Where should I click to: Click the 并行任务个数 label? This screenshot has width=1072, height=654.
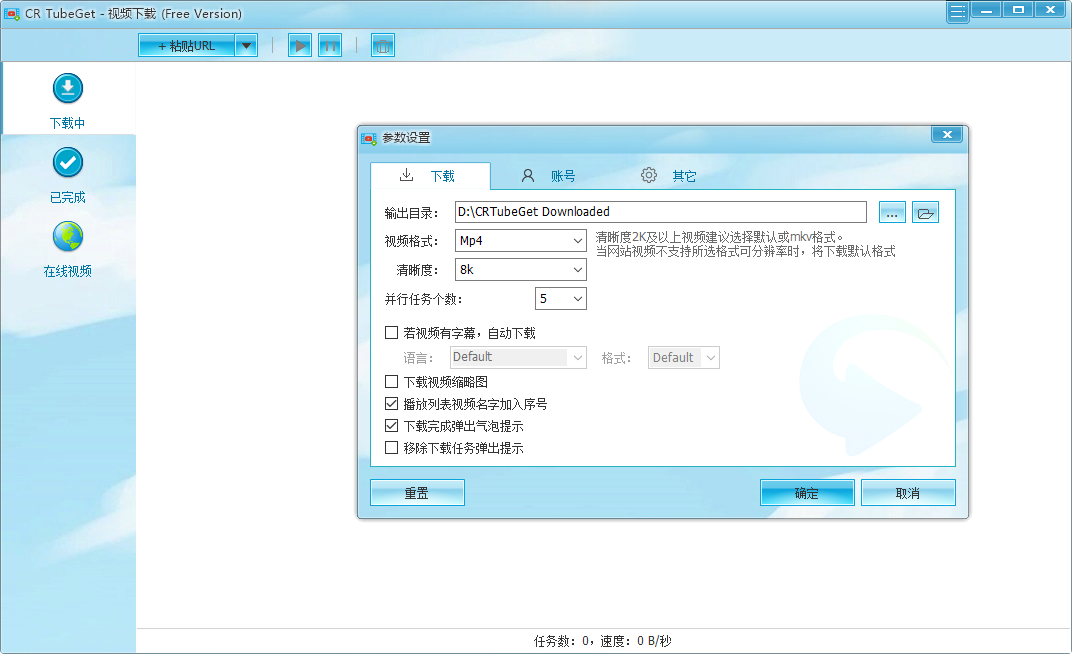pos(424,299)
